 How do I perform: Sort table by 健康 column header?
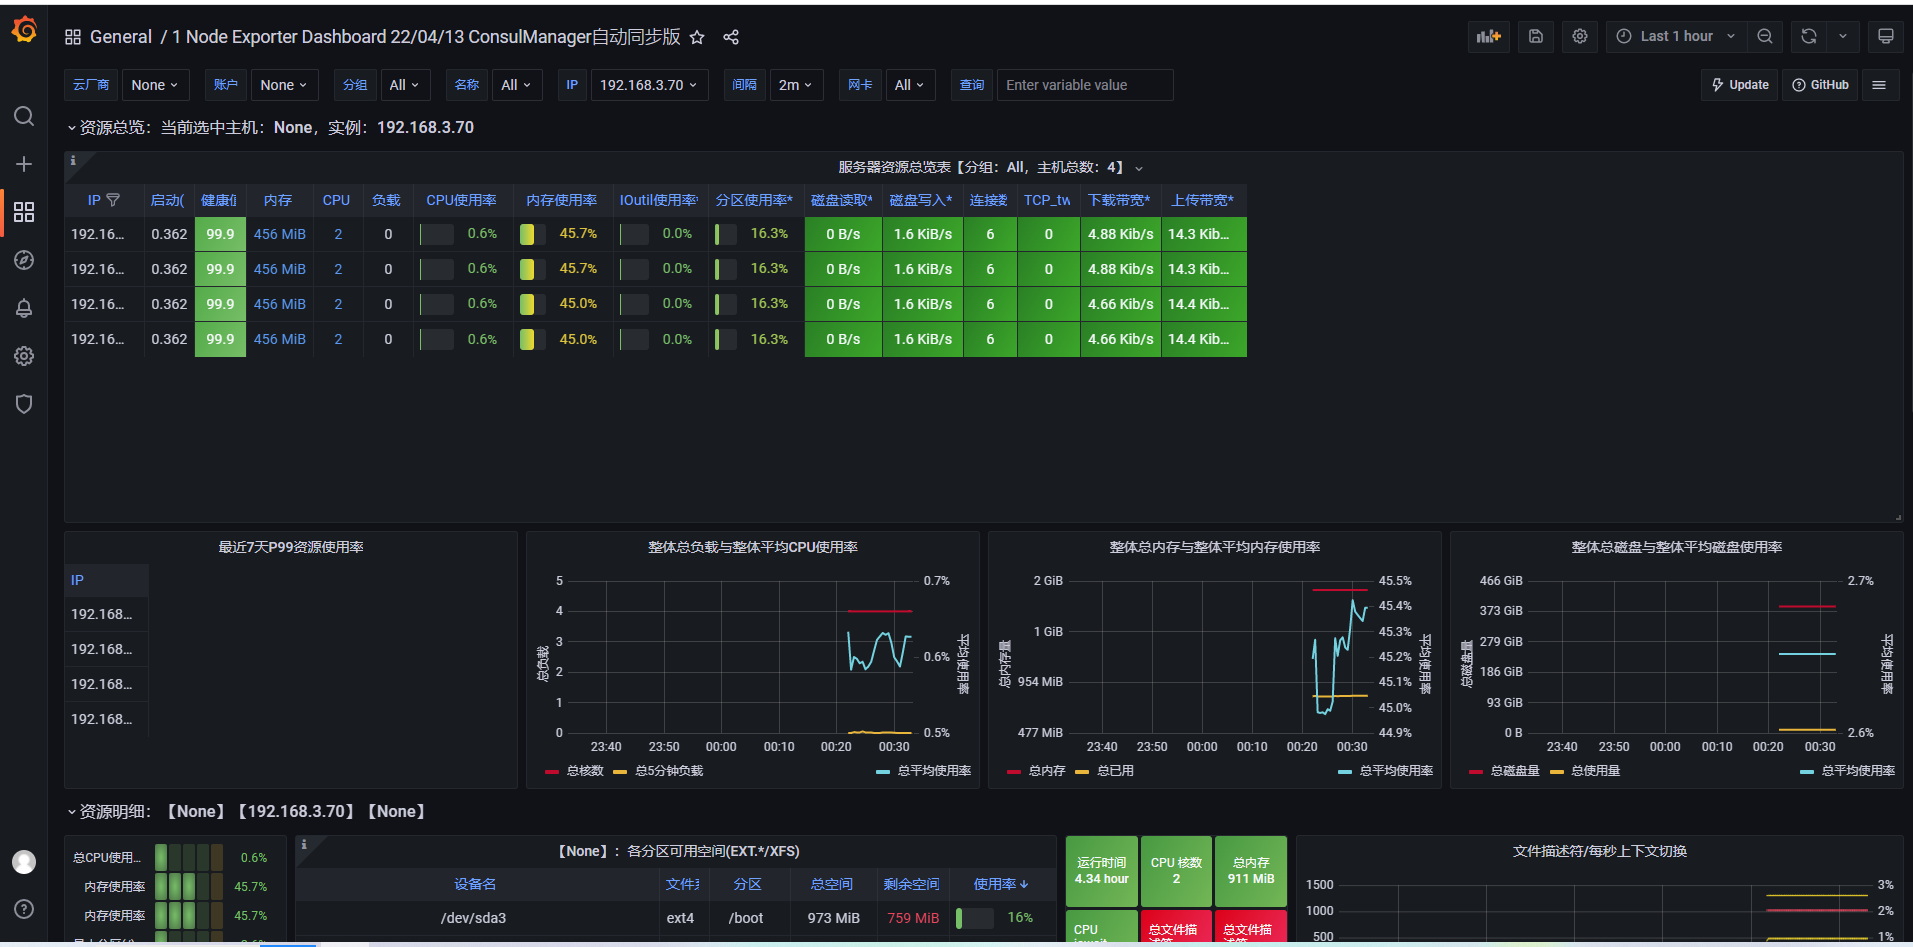(x=219, y=200)
